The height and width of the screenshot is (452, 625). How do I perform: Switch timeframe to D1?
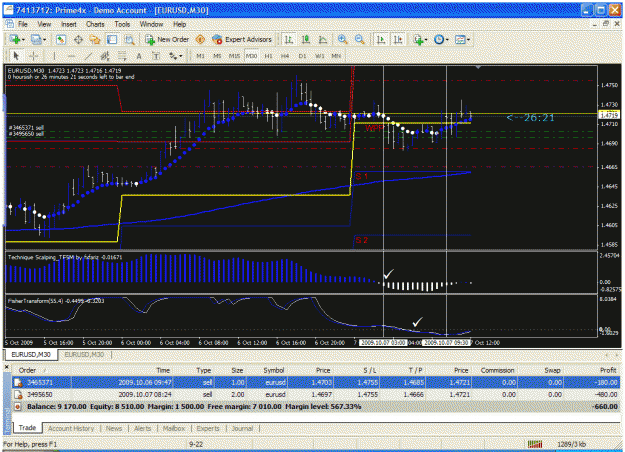coord(303,56)
